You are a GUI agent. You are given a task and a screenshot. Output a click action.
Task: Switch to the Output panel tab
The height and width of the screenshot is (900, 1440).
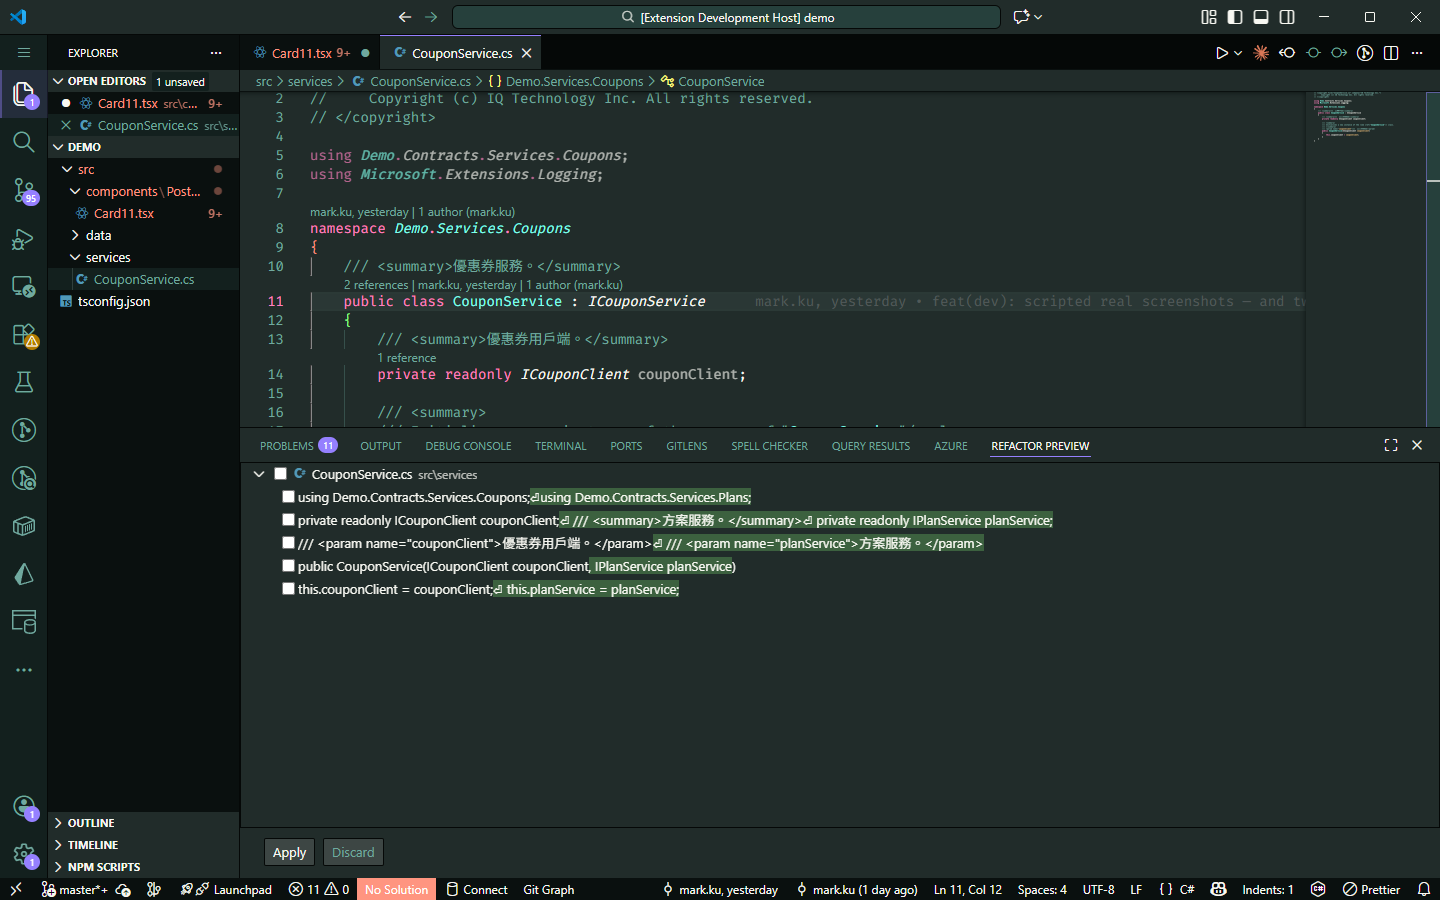click(x=381, y=446)
